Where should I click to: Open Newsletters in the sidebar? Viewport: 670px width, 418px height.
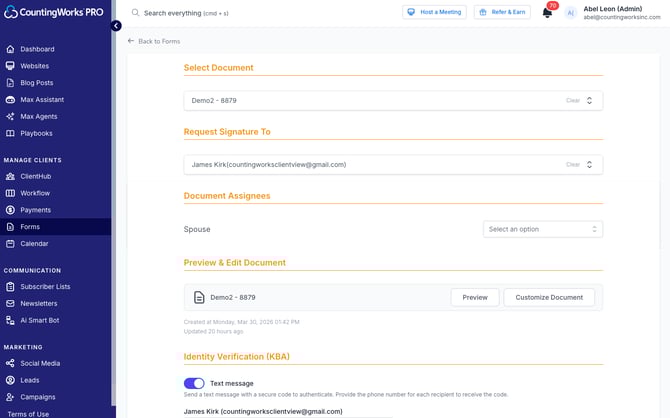pos(39,303)
